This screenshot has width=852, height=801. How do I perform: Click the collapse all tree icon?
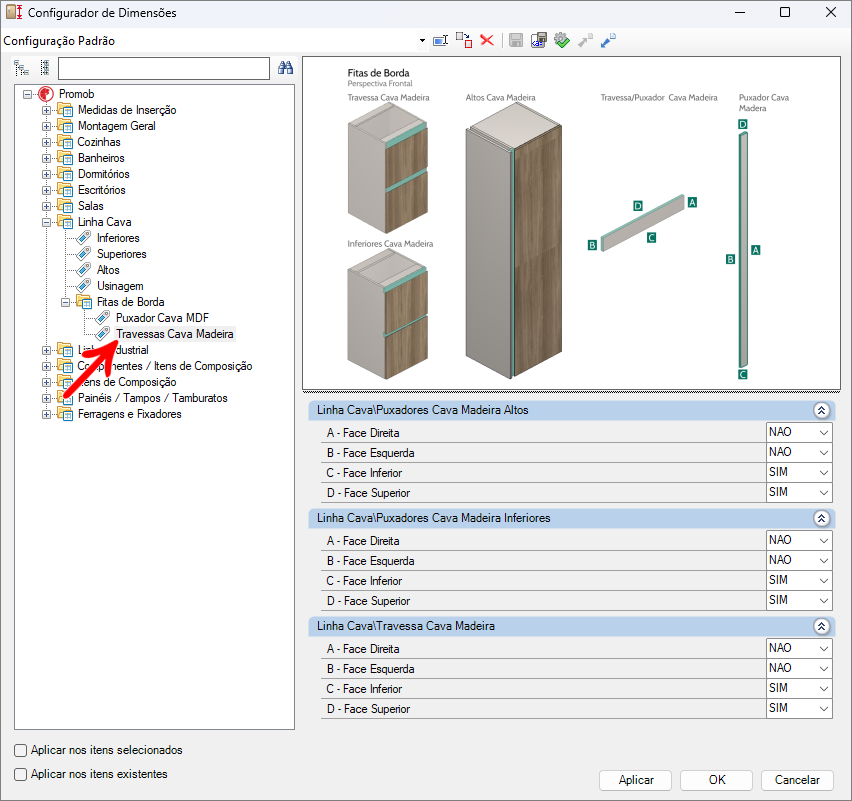44,68
